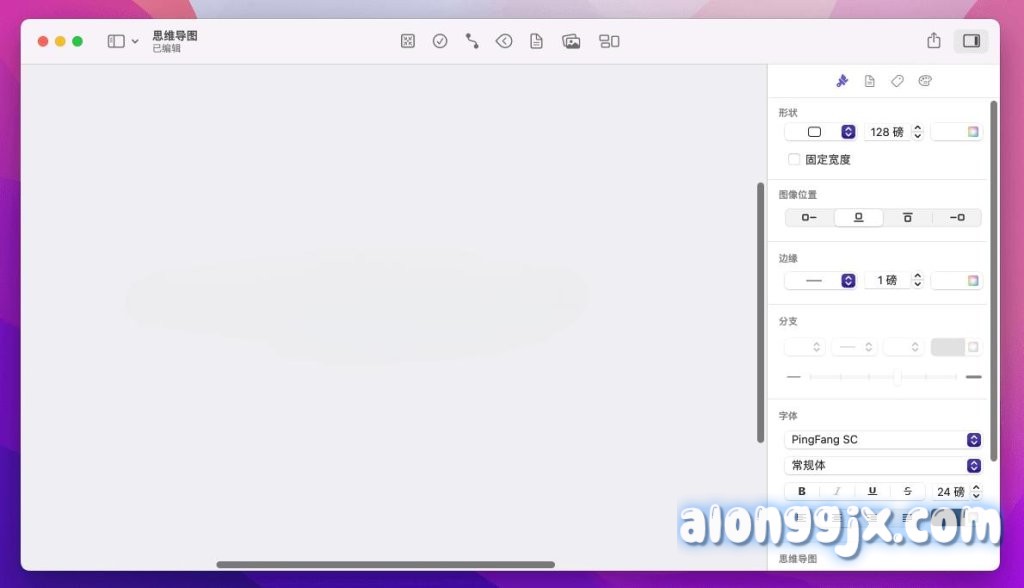Toggle the right inspector panel button

970,41
